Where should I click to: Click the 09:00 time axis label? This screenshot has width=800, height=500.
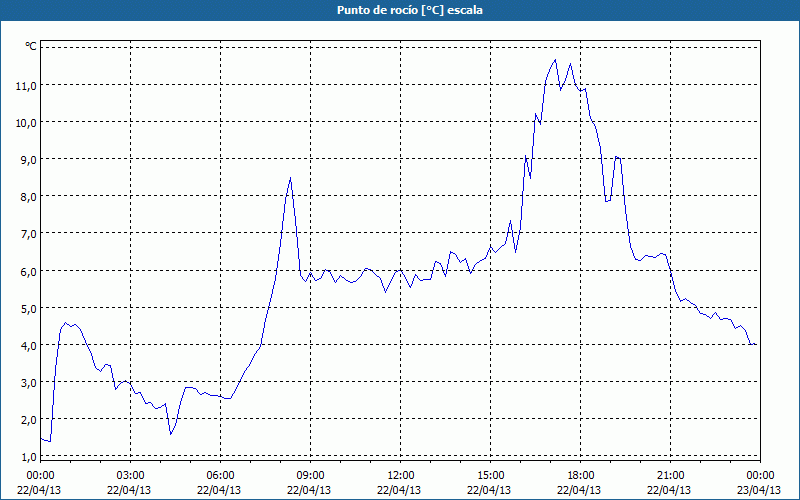click(x=310, y=476)
